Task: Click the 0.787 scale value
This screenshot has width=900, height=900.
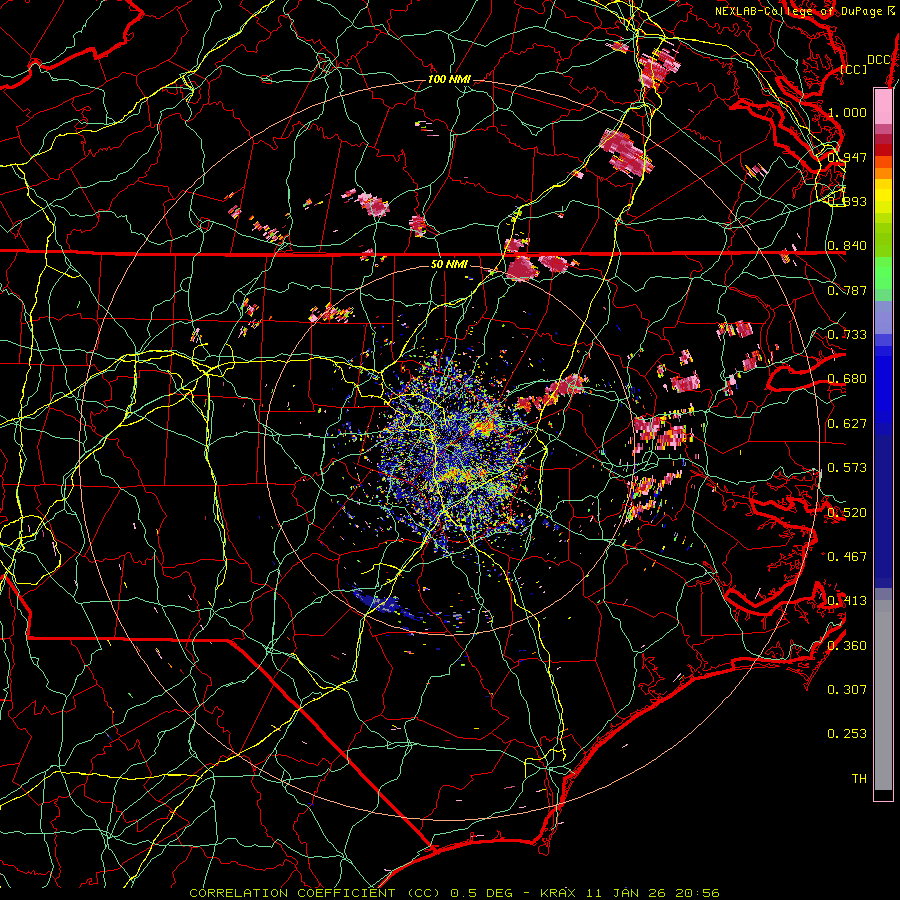Action: pos(847,290)
